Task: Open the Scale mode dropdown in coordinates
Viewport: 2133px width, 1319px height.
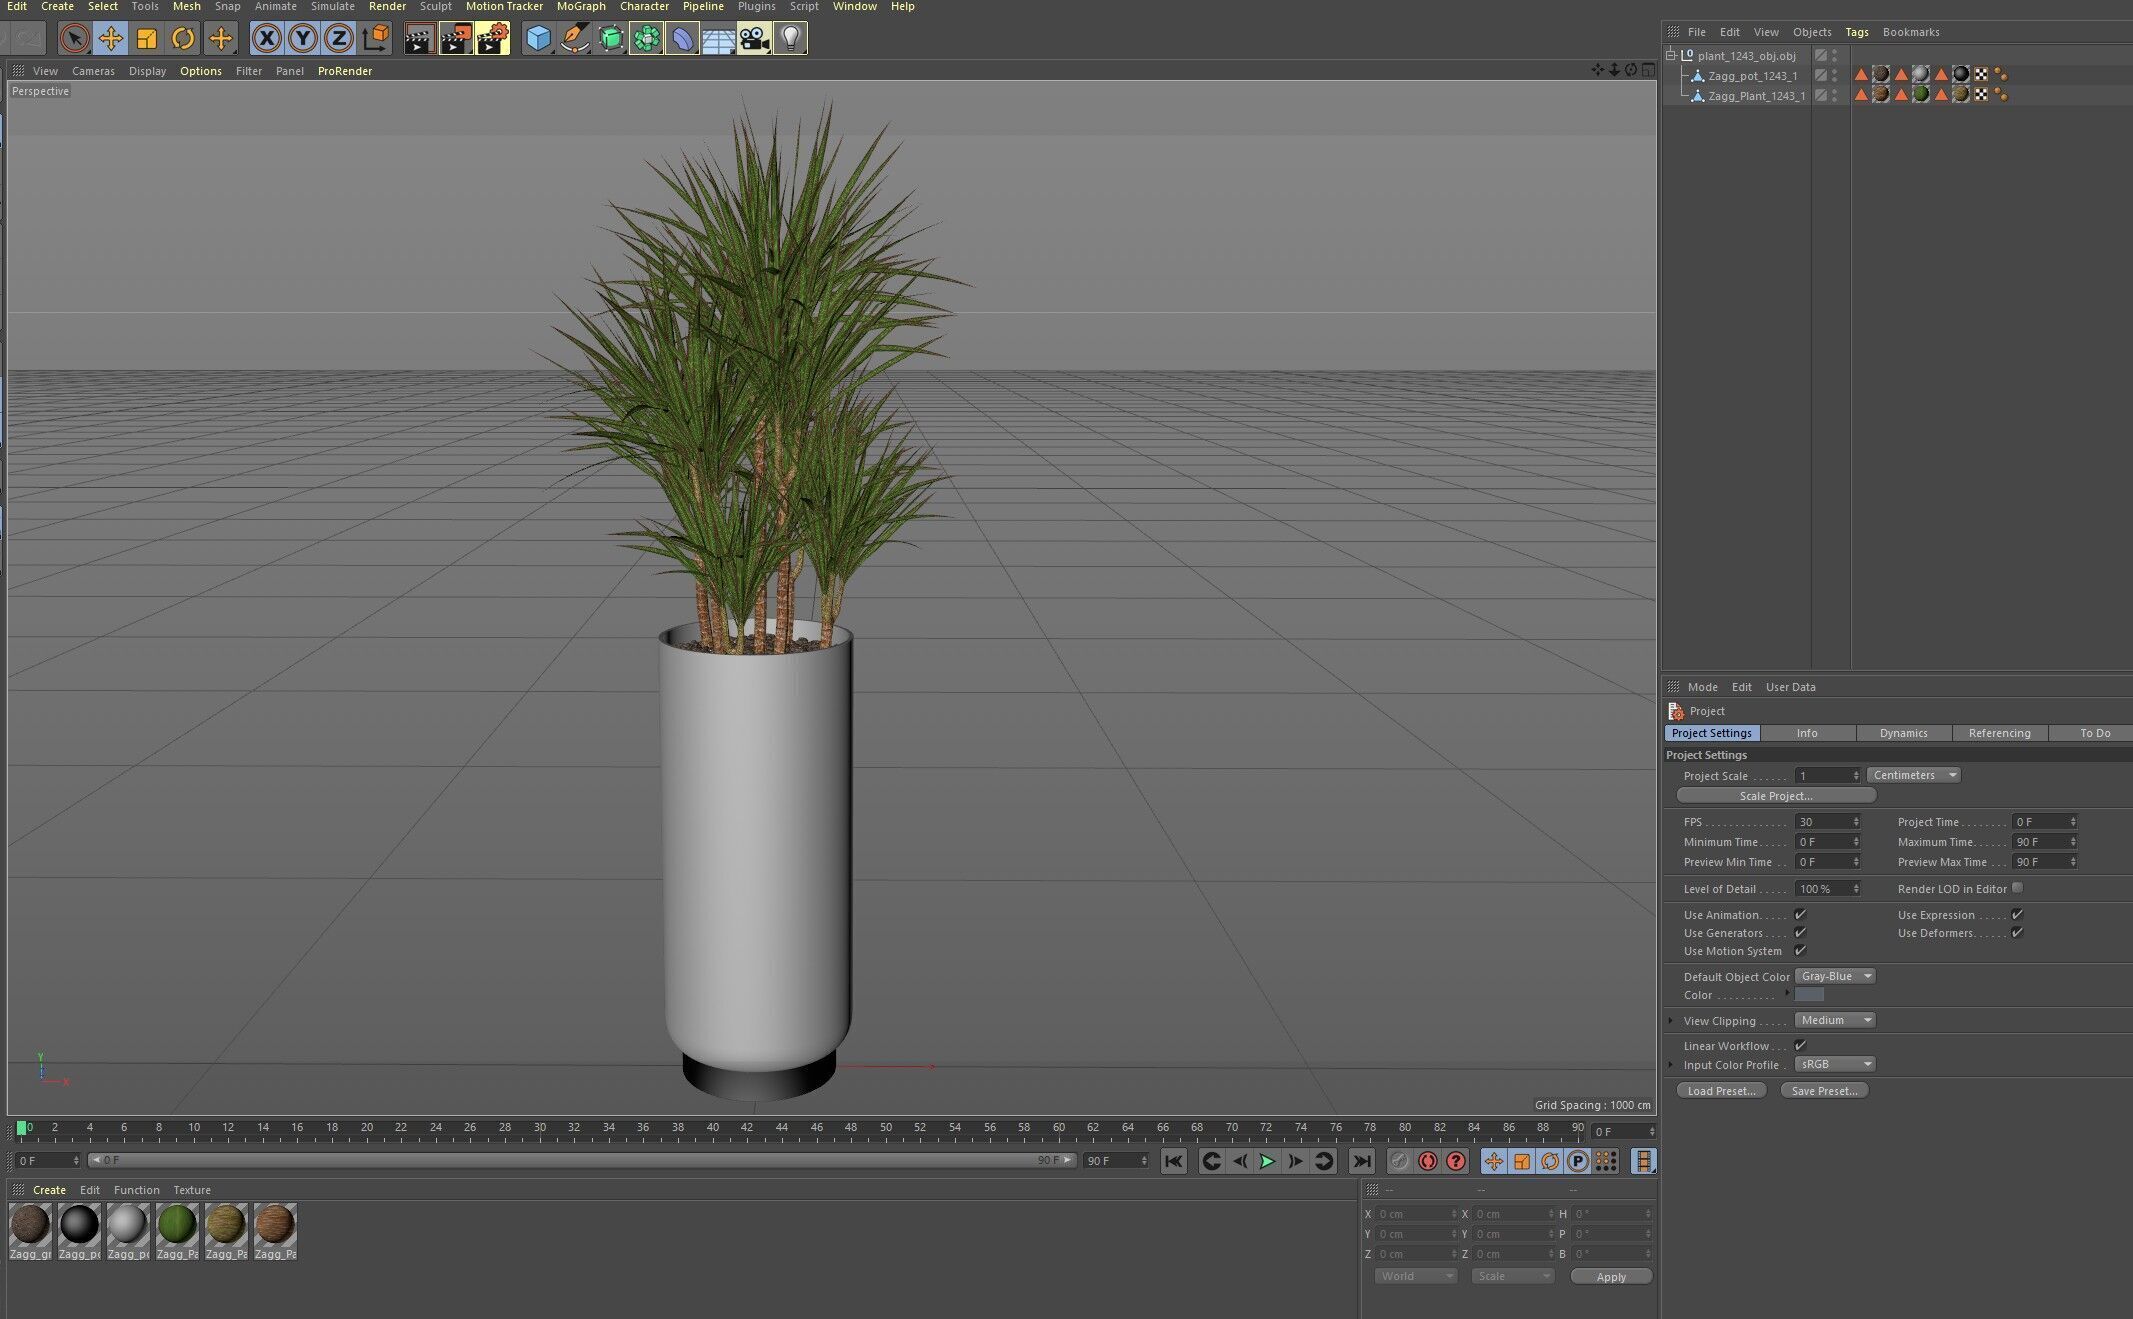Action: pyautogui.click(x=1513, y=1276)
